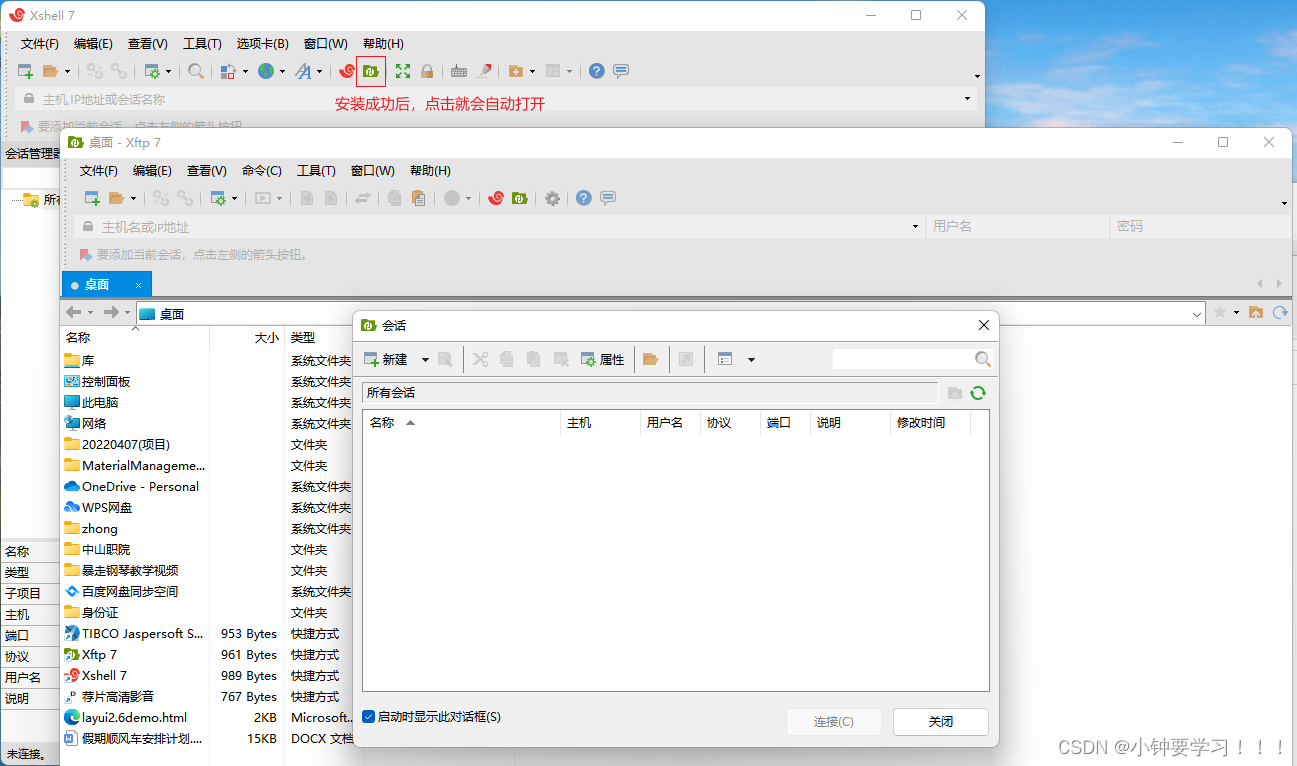Click the back navigation arrow in the file browser
Image resolution: width=1297 pixels, height=766 pixels.
[x=75, y=312]
